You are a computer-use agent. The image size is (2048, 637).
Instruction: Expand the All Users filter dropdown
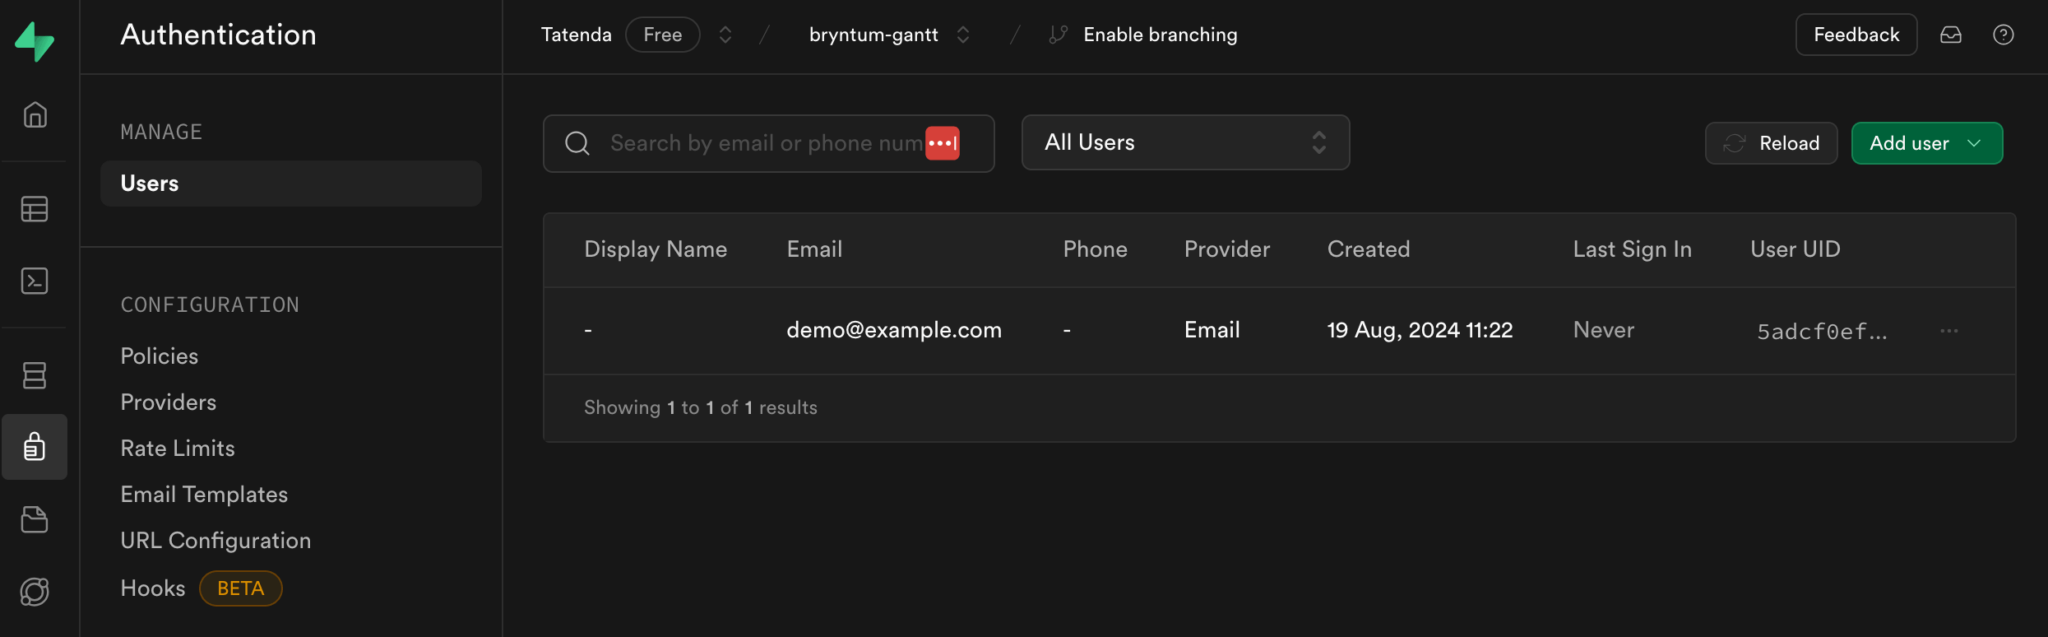[1185, 143]
